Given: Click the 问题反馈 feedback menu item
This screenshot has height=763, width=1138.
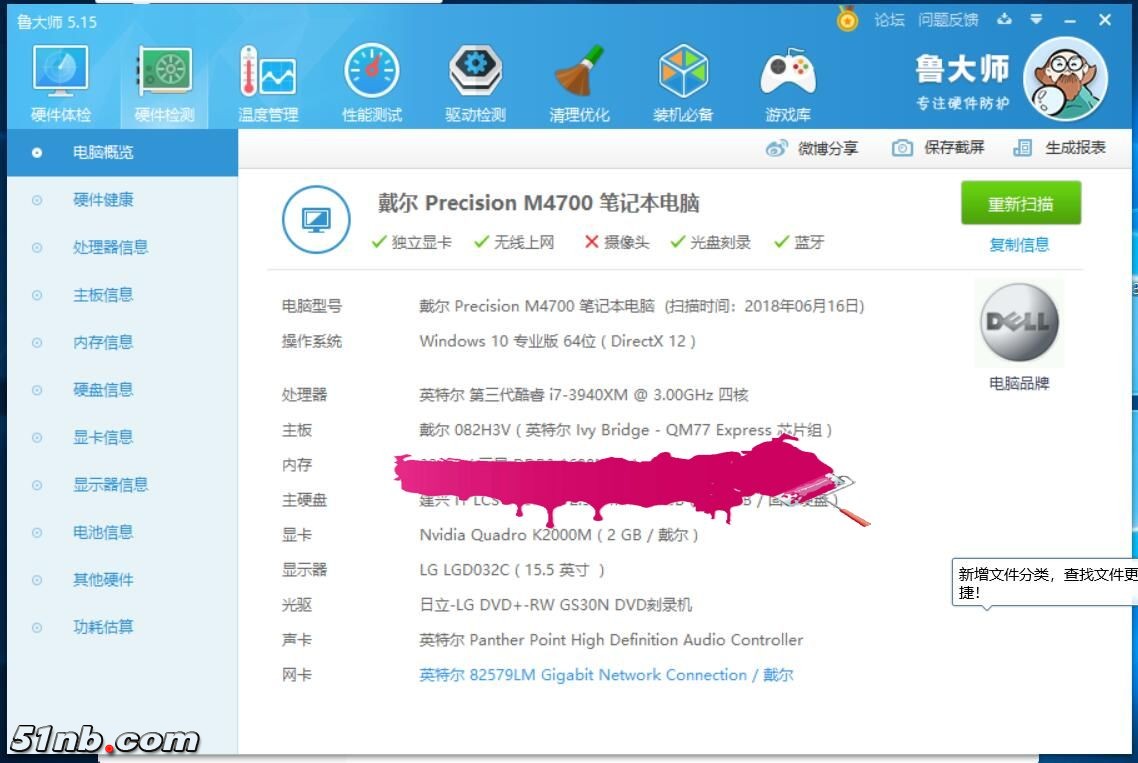Looking at the screenshot, I should (x=950, y=19).
